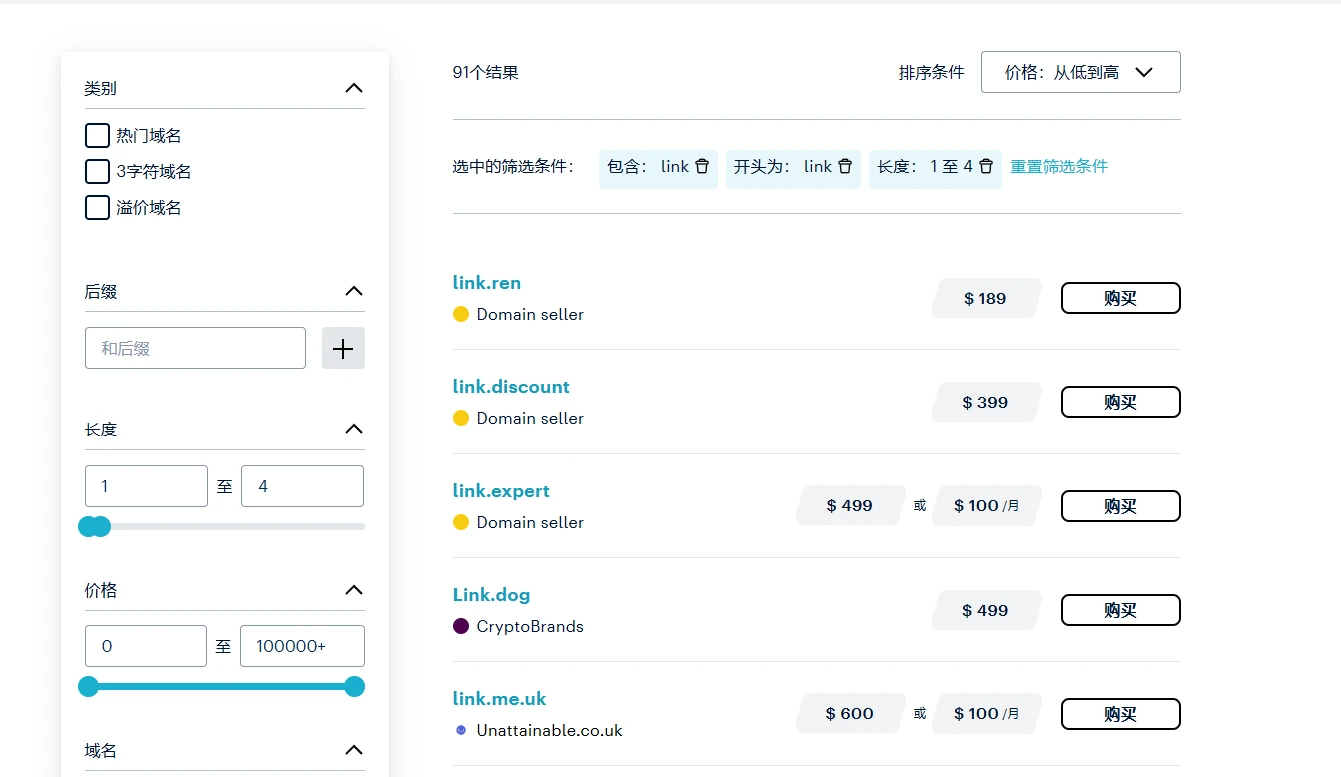Viewport: 1341px width, 777px height.
Task: Toggle the 溢价域名 checkbox
Action: click(97, 208)
